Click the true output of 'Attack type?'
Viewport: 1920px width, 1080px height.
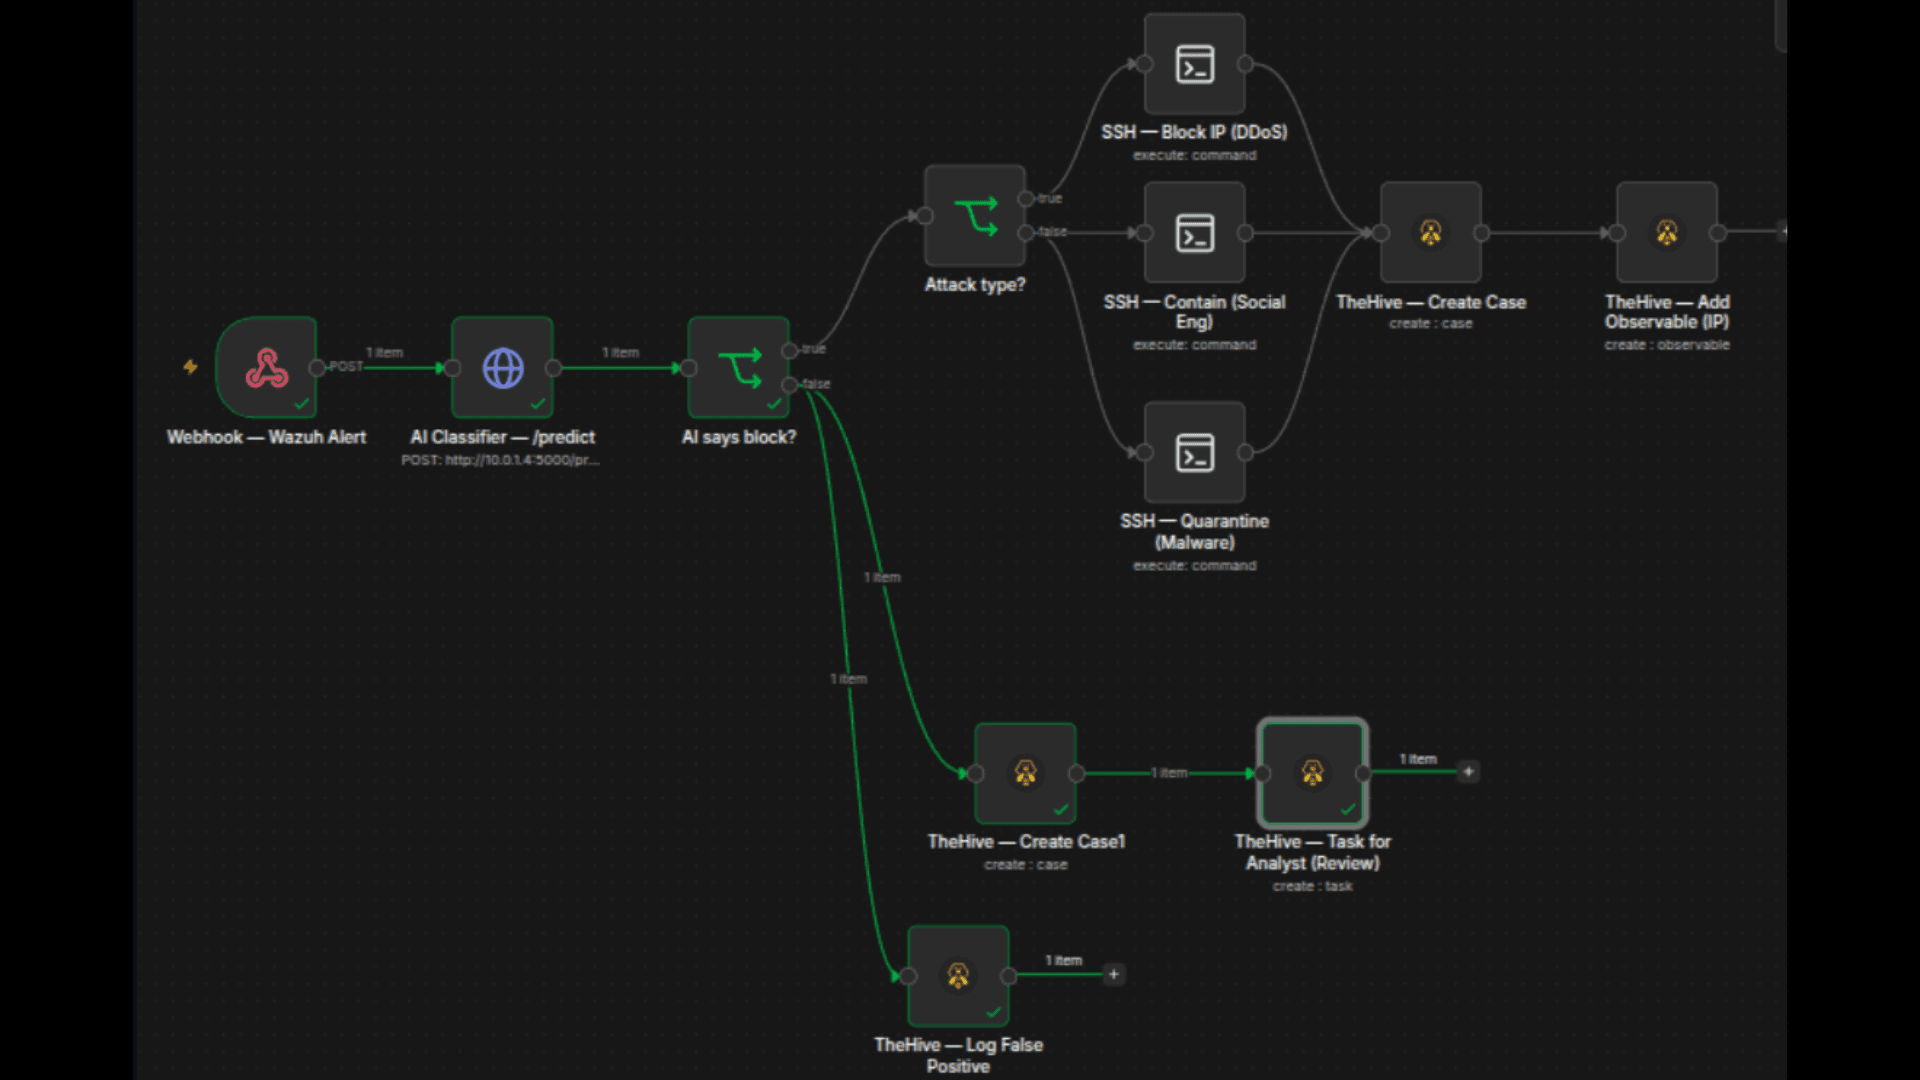(1026, 199)
